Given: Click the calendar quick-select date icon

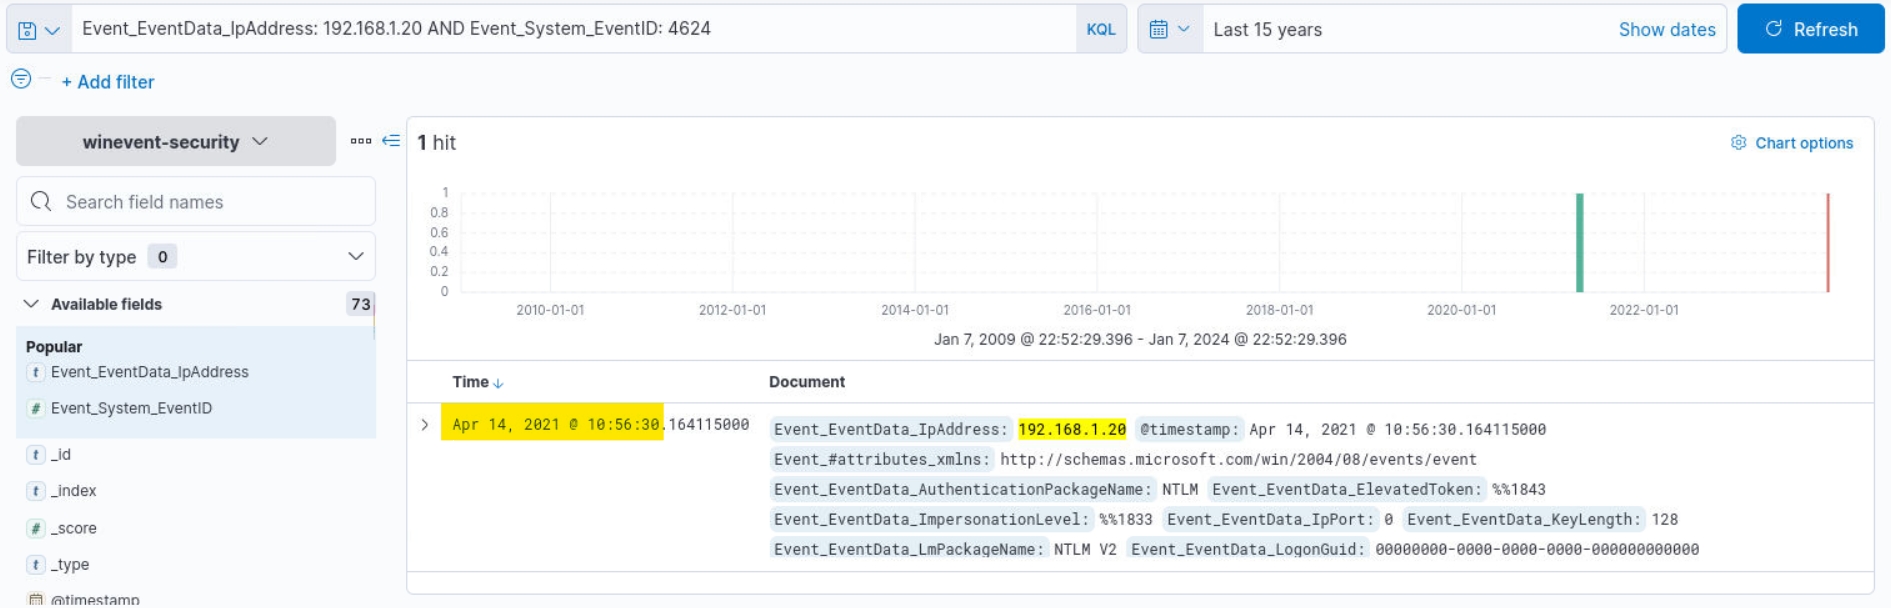Looking at the screenshot, I should 1168,30.
